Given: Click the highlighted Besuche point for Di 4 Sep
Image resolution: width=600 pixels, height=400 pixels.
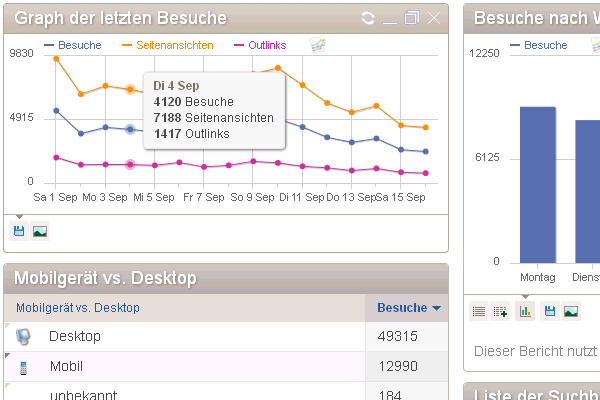Looking at the screenshot, I should (130, 129).
